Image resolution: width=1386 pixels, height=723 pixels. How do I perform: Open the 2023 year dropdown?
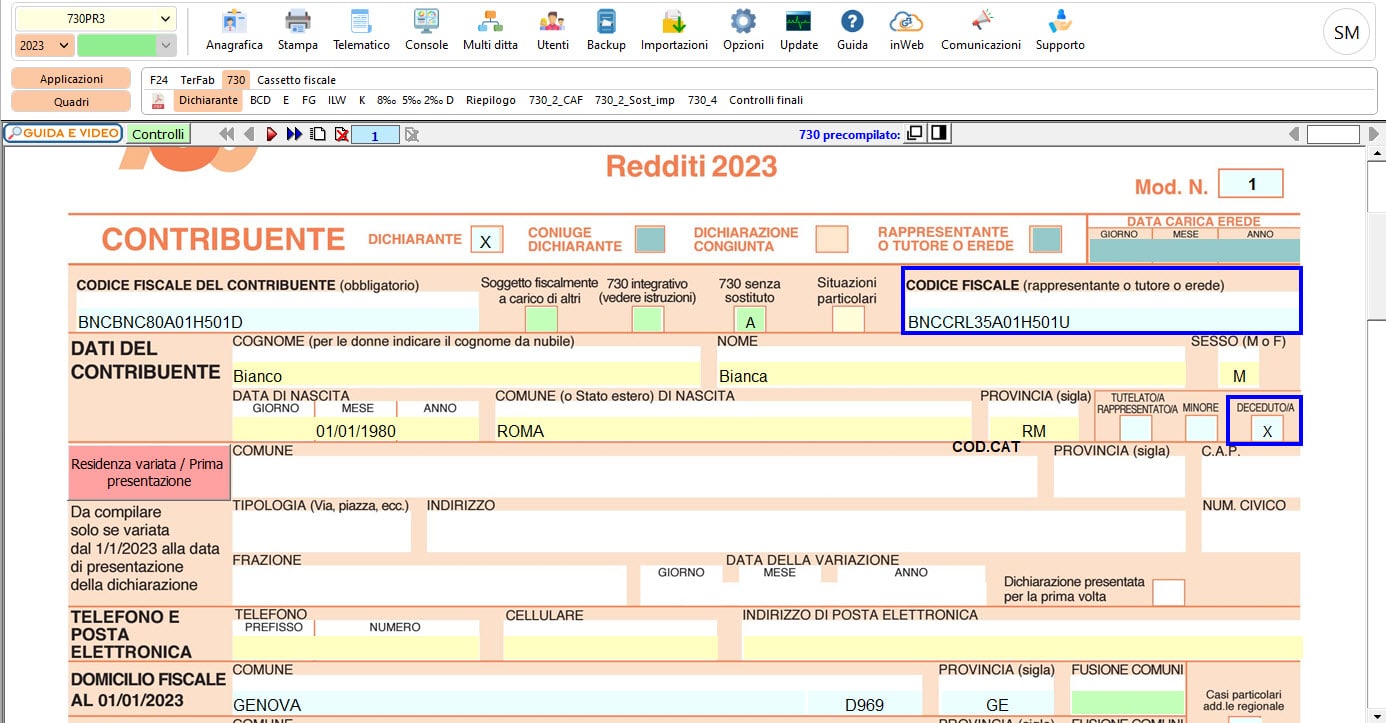[x=44, y=45]
